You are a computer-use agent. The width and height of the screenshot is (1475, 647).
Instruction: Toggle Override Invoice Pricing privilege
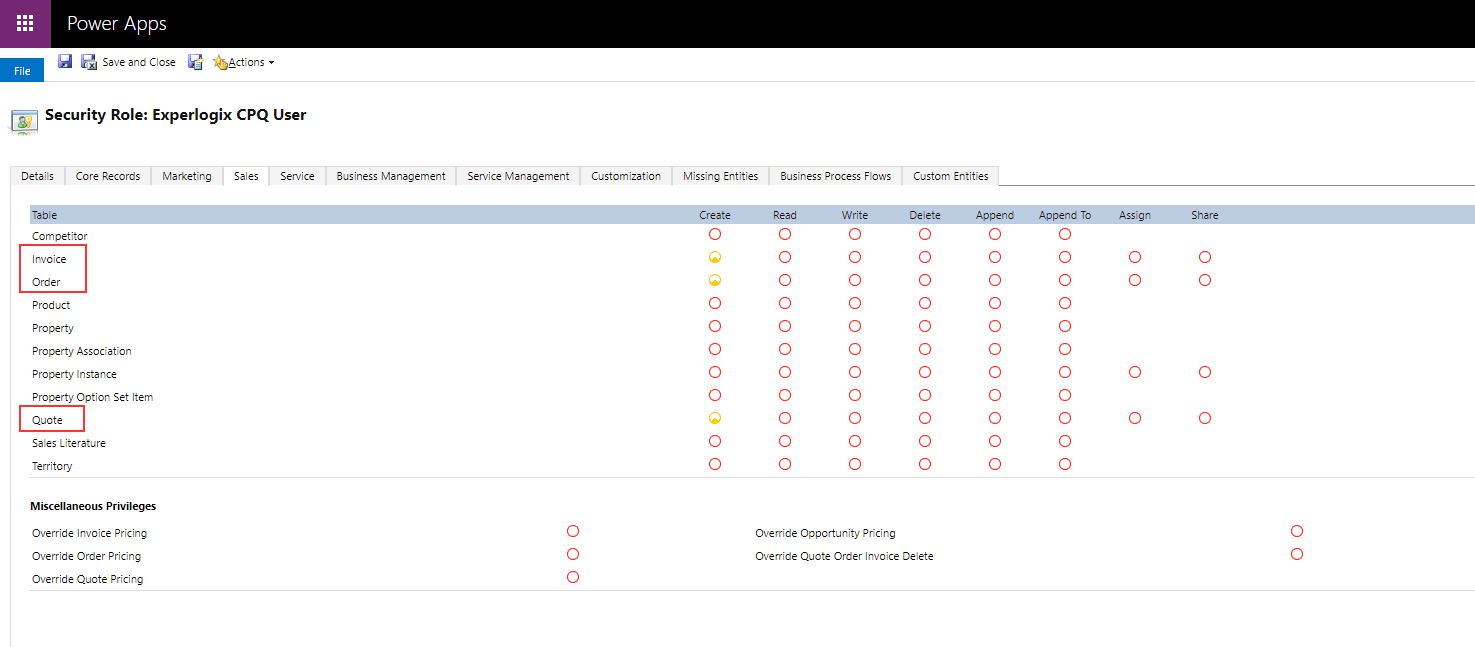pyautogui.click(x=573, y=531)
